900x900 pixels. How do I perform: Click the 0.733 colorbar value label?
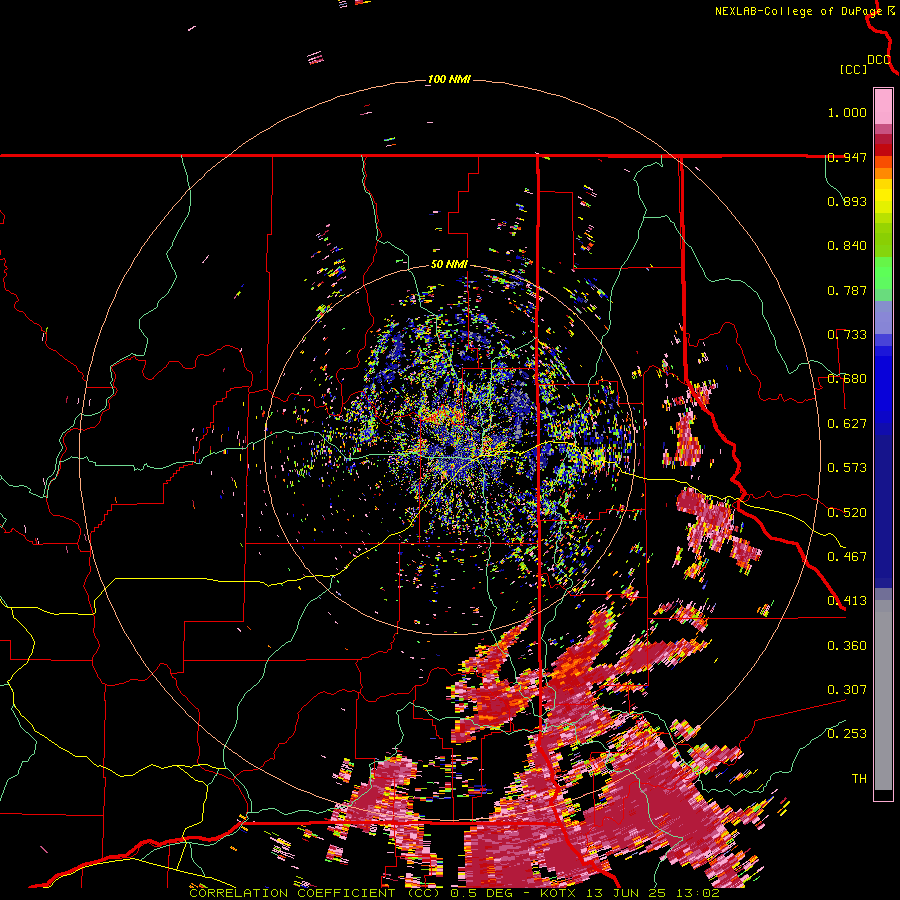tap(847, 335)
